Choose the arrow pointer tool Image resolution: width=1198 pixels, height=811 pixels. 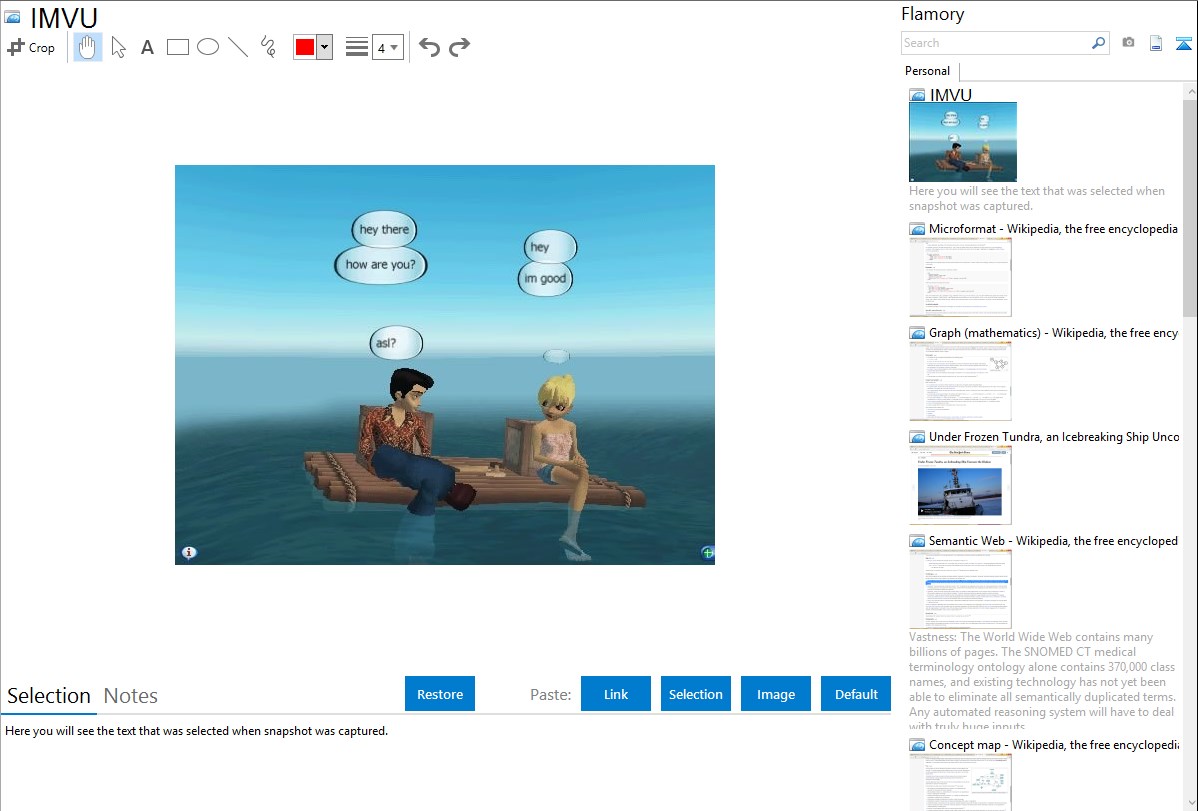click(118, 47)
